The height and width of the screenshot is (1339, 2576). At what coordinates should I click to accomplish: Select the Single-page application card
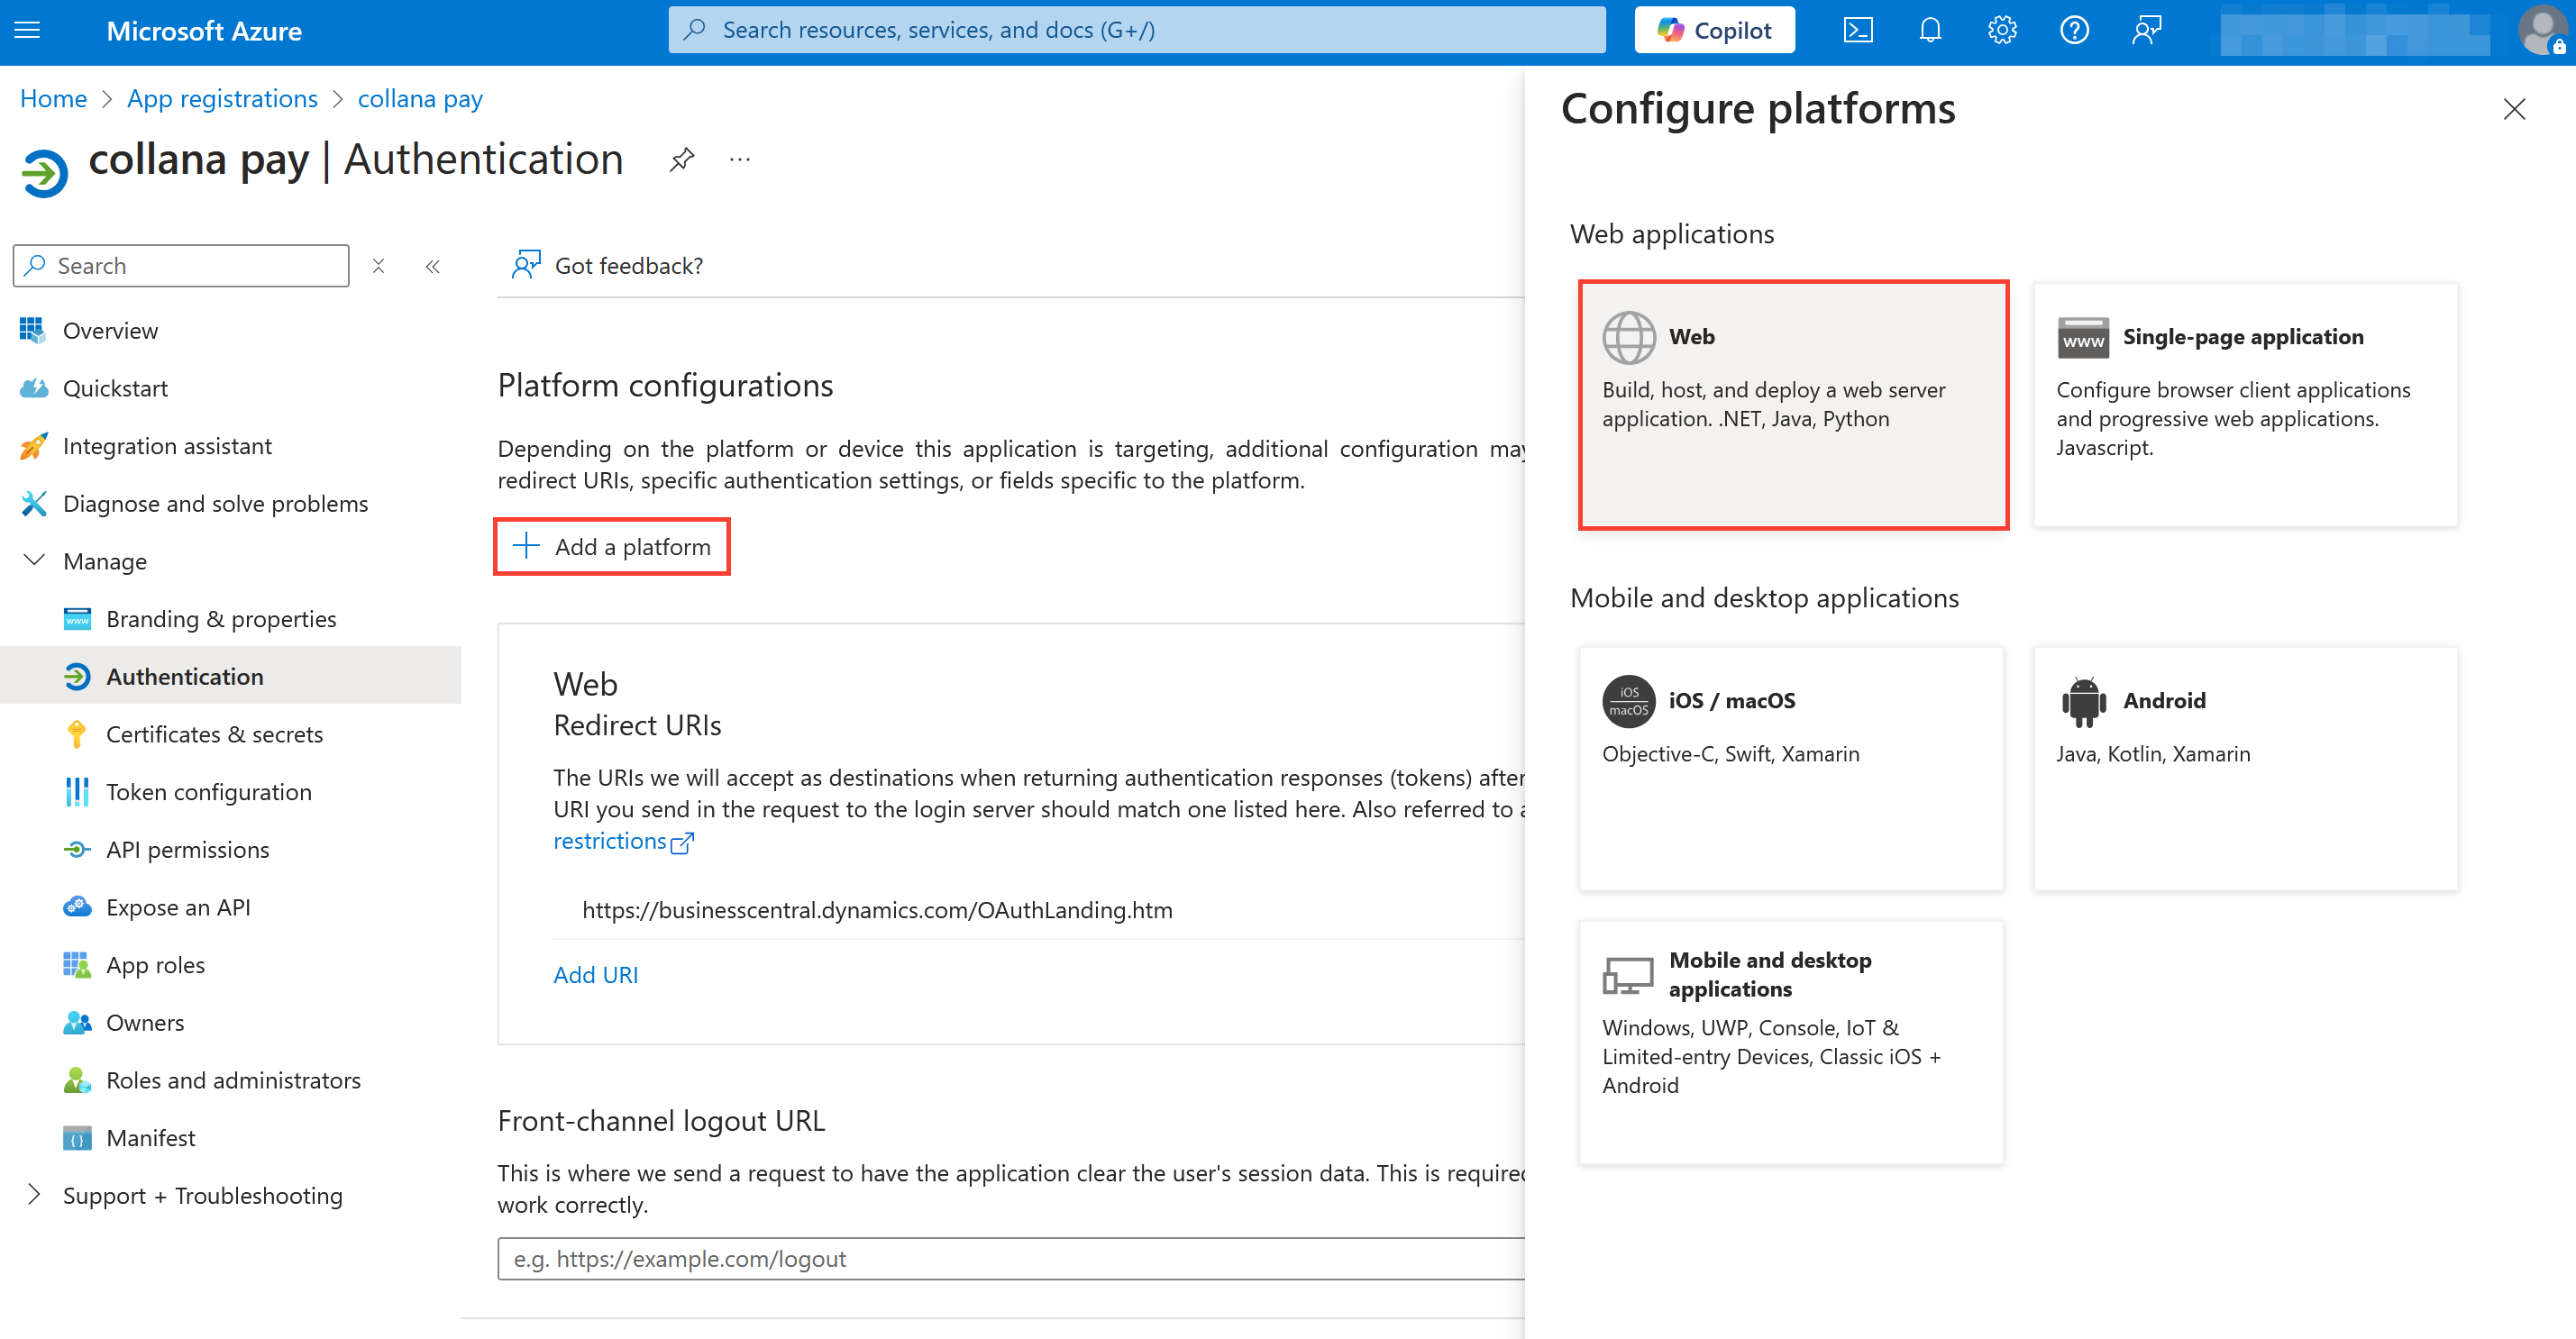pos(2245,404)
